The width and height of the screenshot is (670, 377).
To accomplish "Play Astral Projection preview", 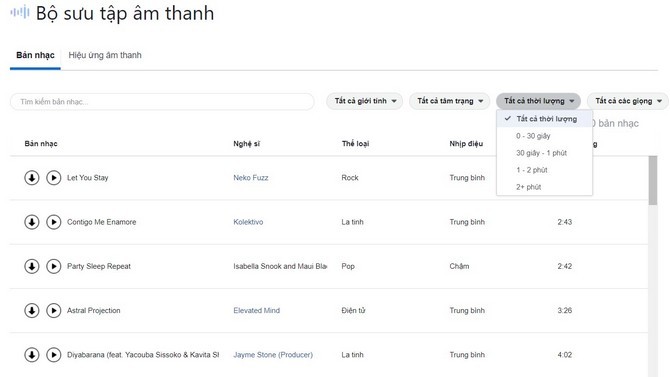I will (53, 310).
